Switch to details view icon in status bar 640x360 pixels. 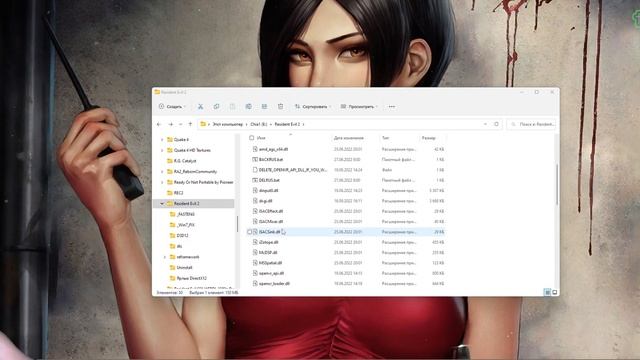click(x=547, y=292)
